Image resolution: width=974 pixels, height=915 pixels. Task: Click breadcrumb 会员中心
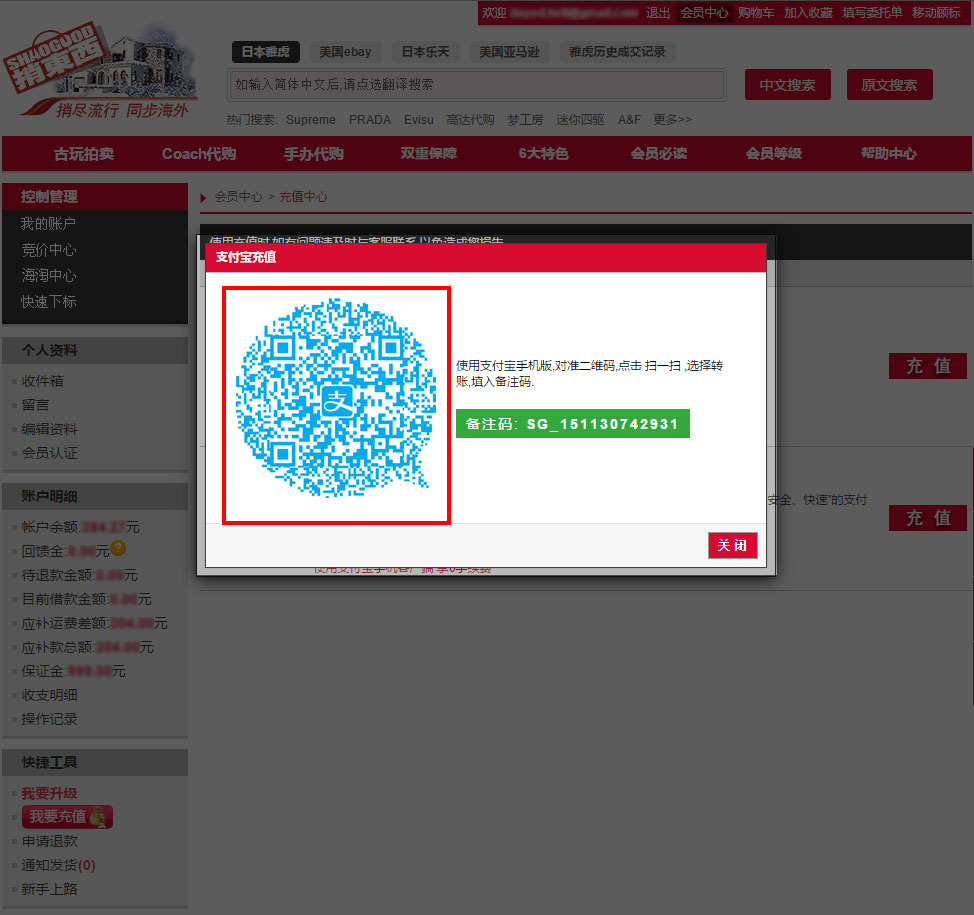click(x=238, y=197)
